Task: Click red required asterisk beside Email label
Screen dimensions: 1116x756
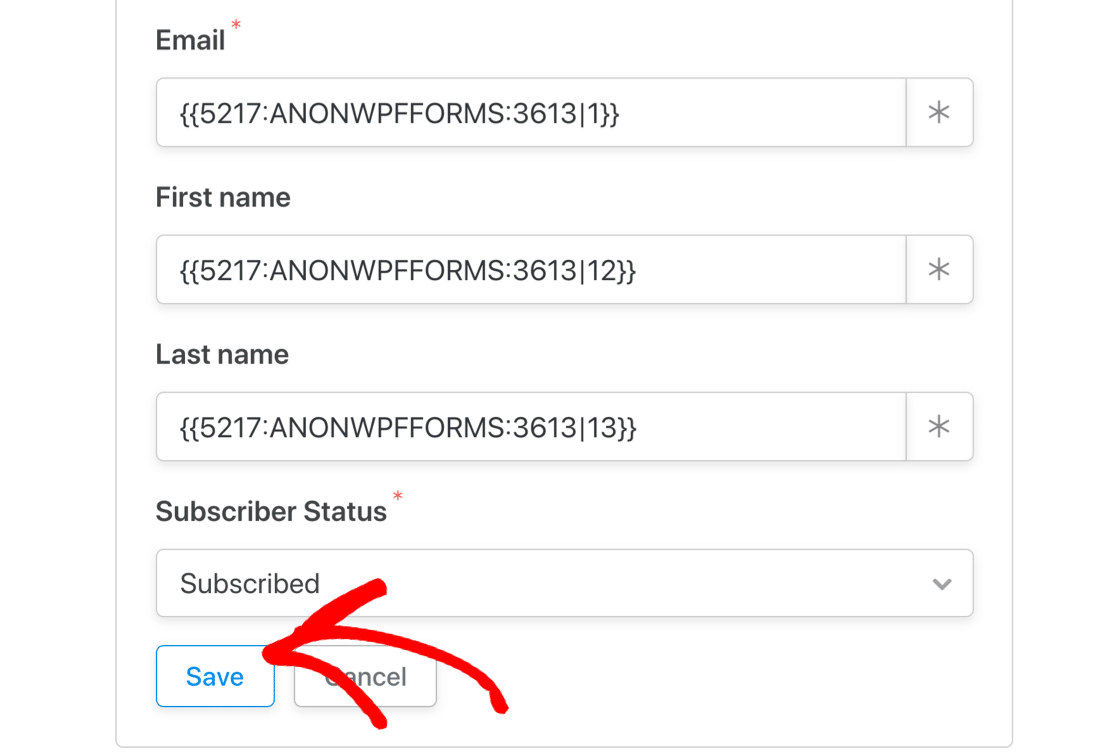Action: [236, 24]
